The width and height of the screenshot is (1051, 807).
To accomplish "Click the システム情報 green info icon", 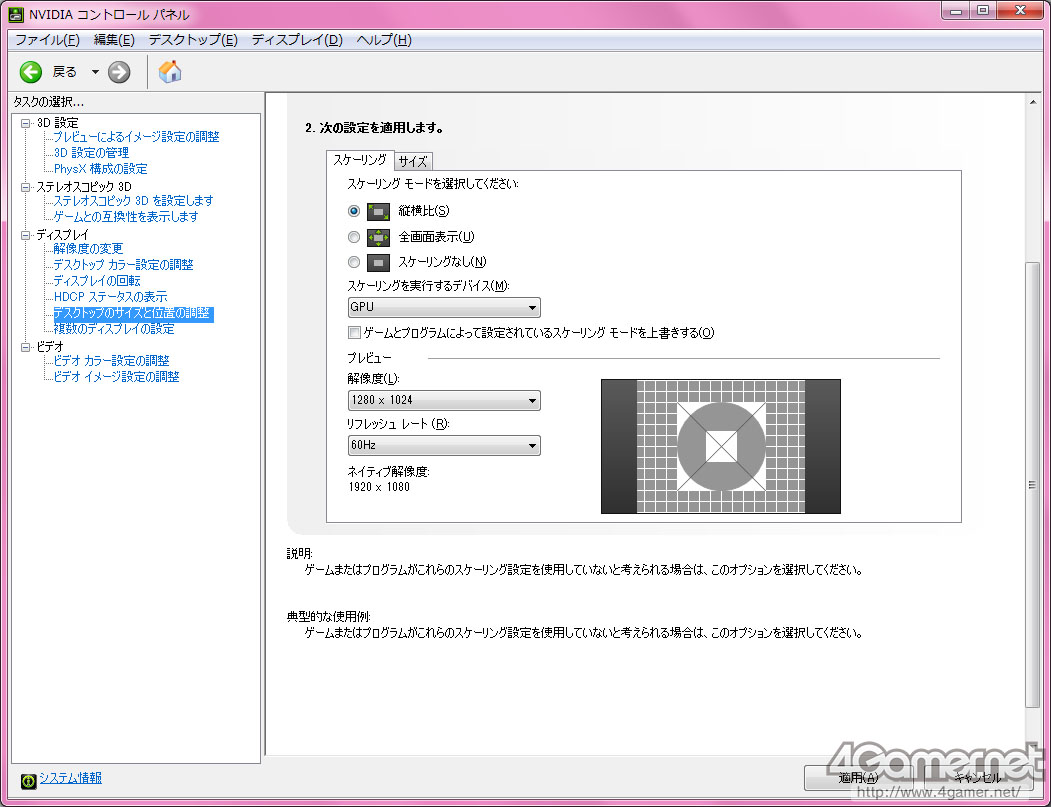I will [28, 781].
